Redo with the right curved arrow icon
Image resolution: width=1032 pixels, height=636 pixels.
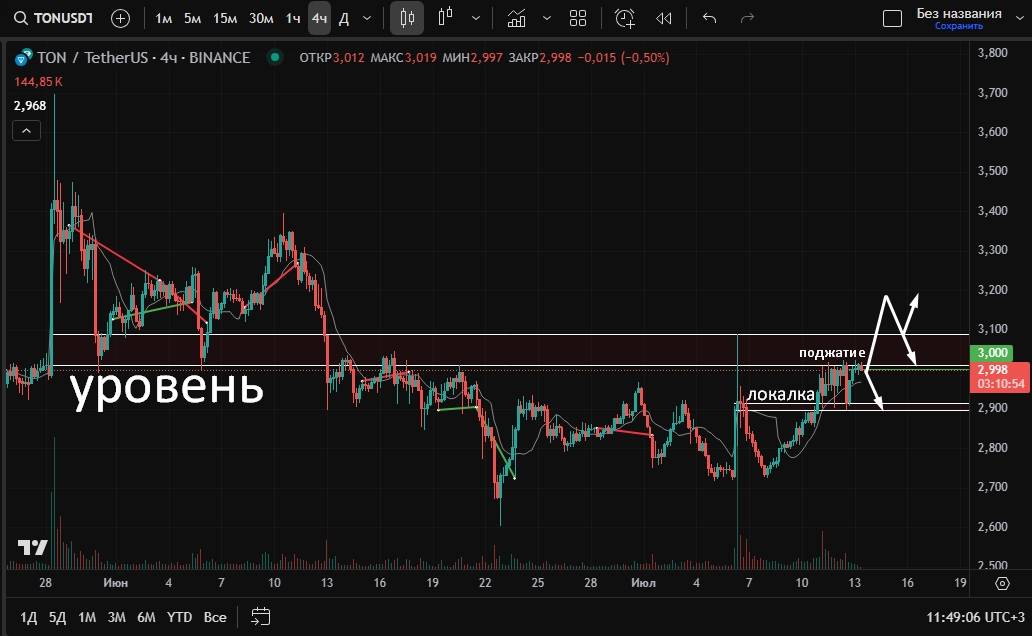(x=747, y=18)
